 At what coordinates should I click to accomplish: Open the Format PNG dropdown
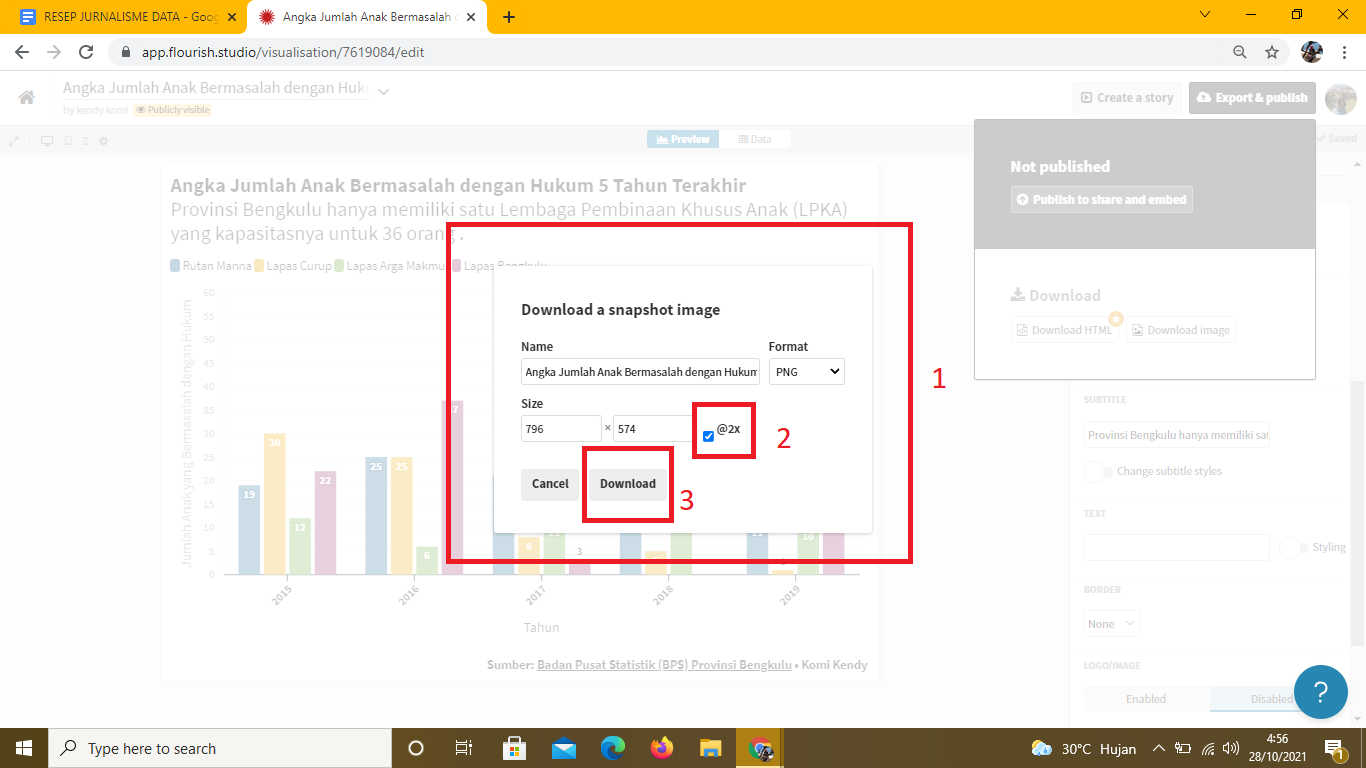pyautogui.click(x=807, y=372)
